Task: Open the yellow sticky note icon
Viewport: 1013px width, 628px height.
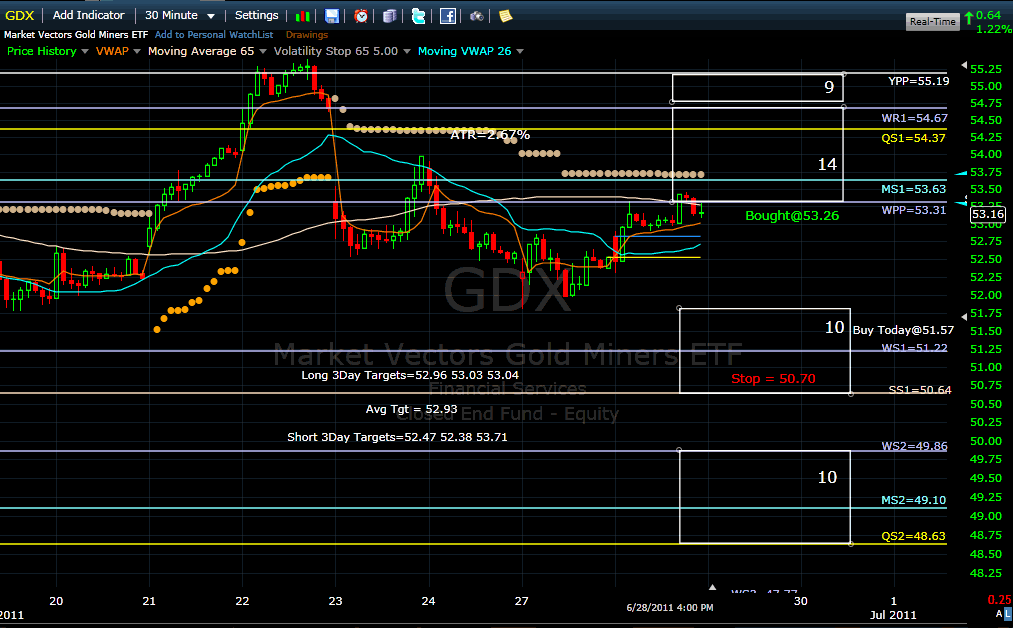Action: [505, 16]
